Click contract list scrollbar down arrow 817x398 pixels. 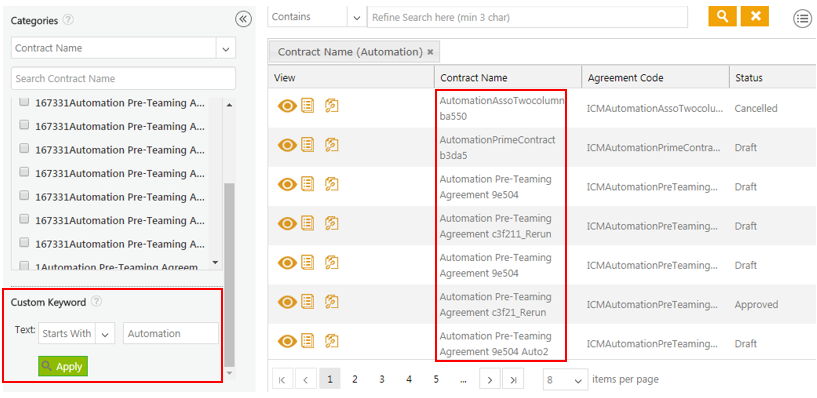[216, 262]
